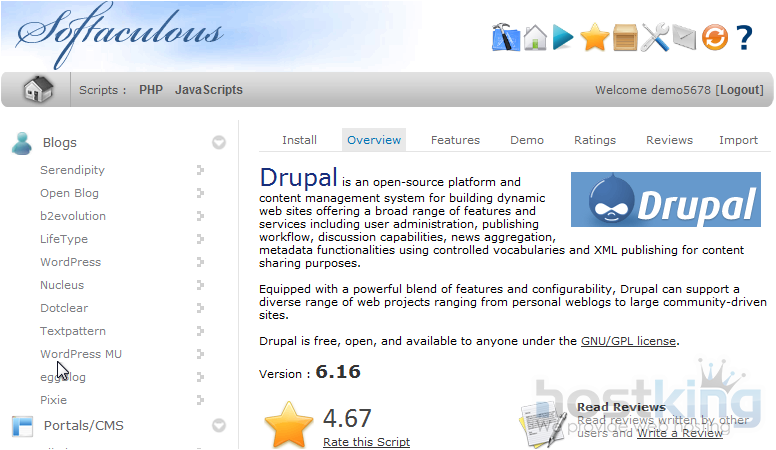This screenshot has height=450, width=776.
Task: Click the envelope email icon
Action: click(x=684, y=38)
